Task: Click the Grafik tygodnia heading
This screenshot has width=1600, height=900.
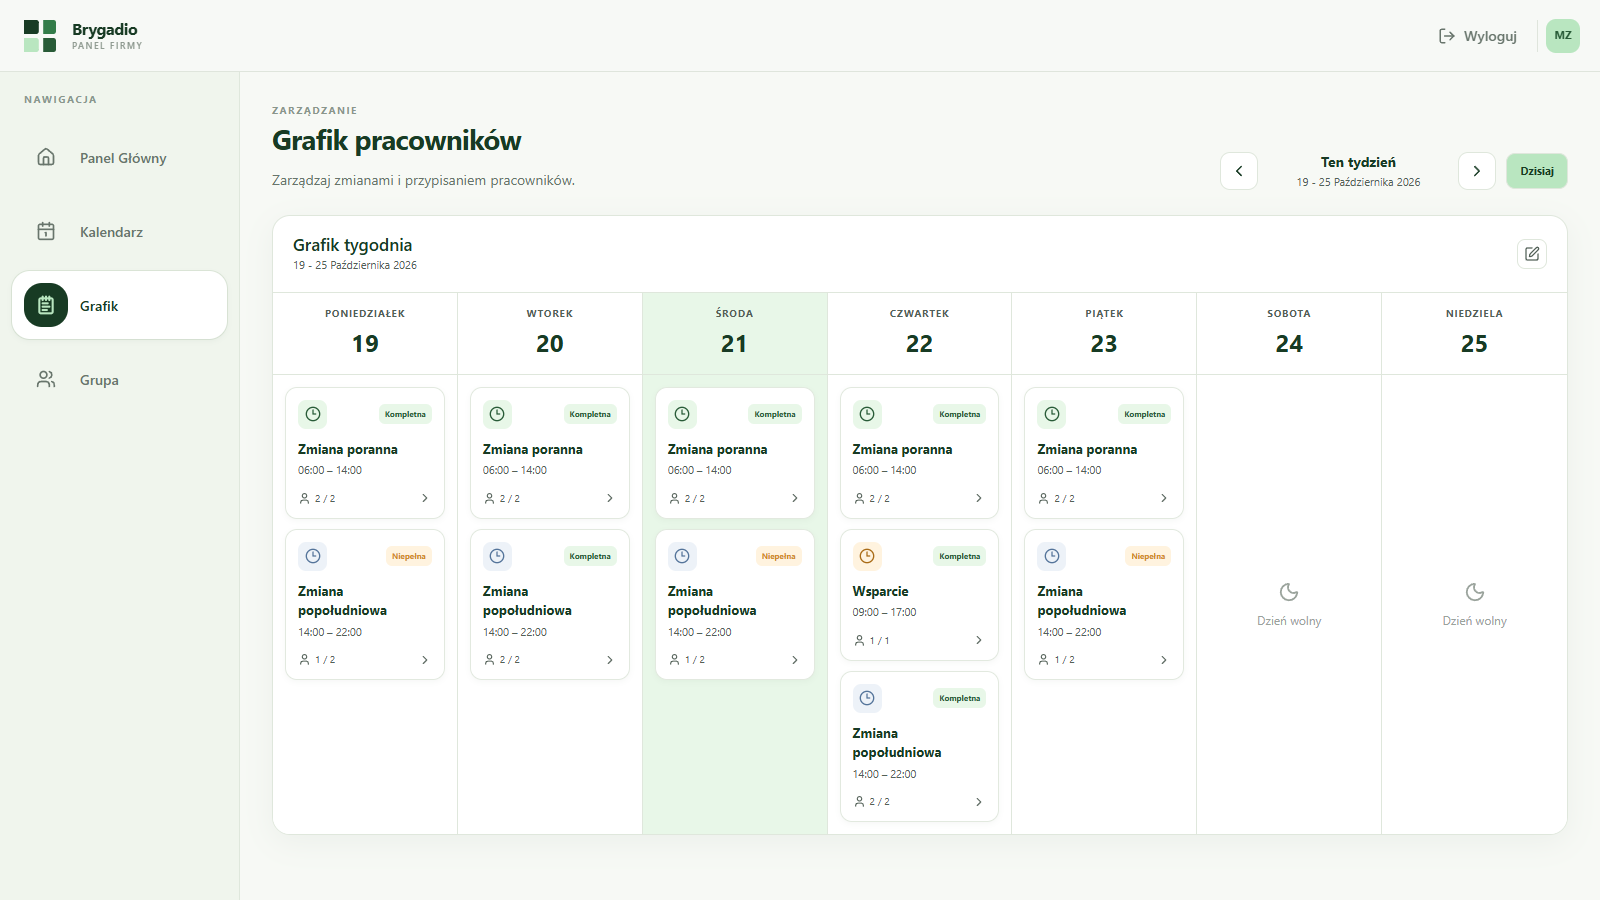Action: [x=353, y=245]
